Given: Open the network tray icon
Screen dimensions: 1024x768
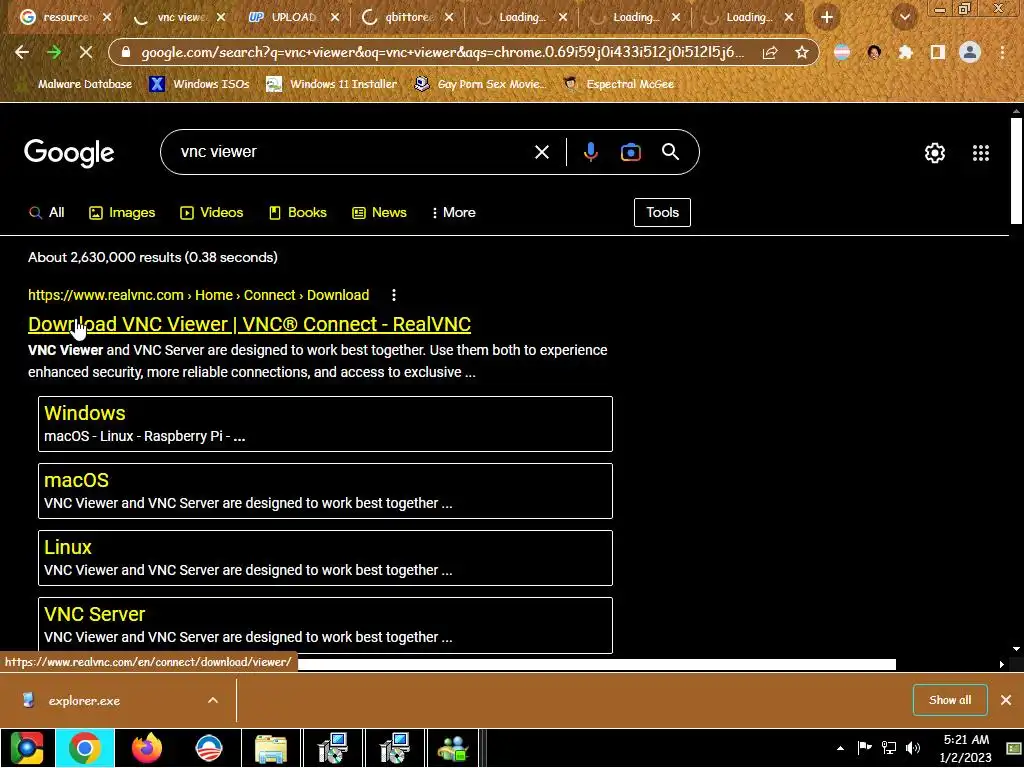Looking at the screenshot, I should coord(889,748).
